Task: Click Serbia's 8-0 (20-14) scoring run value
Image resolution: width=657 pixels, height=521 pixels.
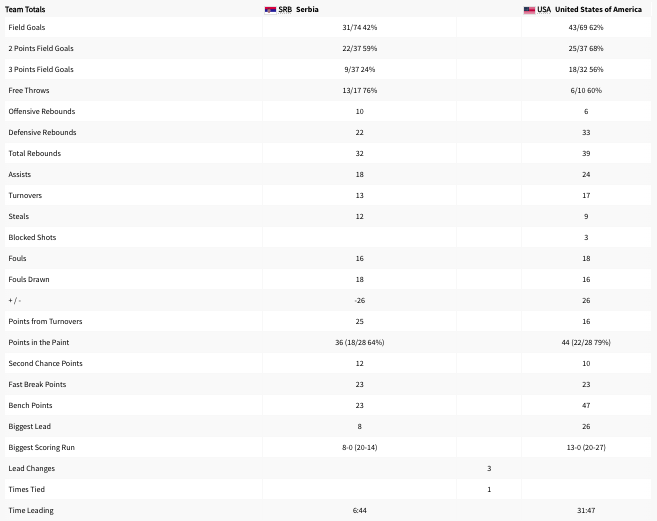Action: click(360, 447)
